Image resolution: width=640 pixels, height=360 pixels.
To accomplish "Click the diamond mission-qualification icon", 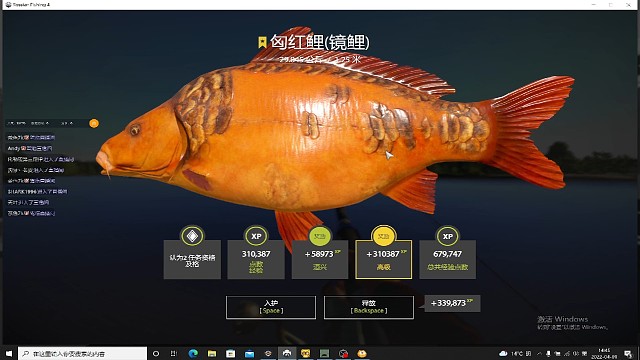I will 192,236.
